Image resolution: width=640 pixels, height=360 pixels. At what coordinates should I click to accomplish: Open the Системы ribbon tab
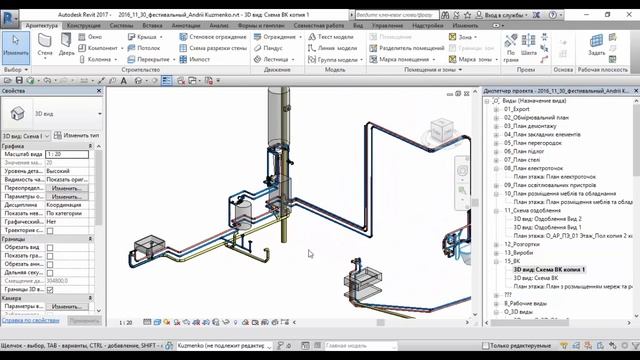coord(121,26)
